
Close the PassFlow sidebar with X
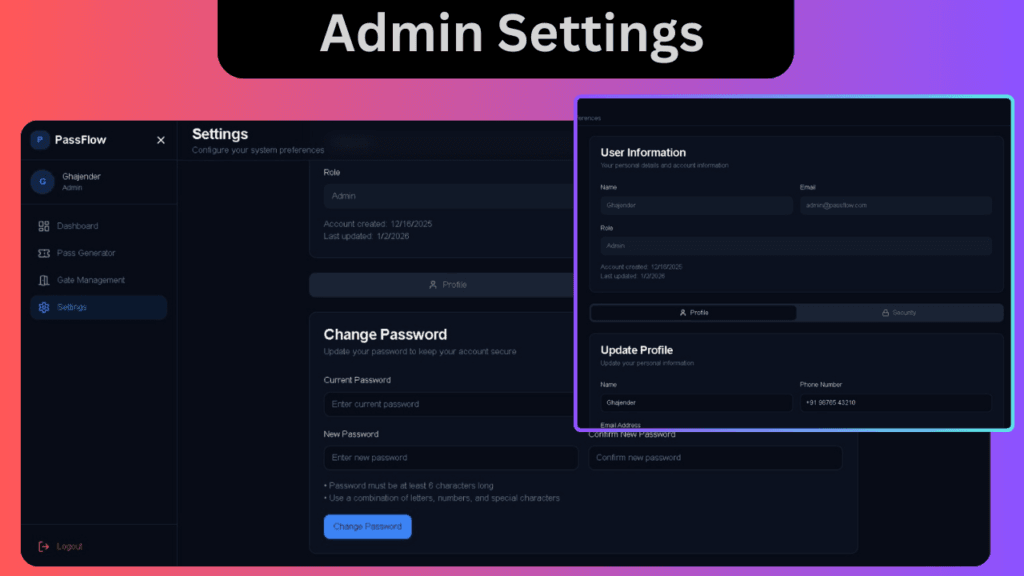click(x=161, y=140)
